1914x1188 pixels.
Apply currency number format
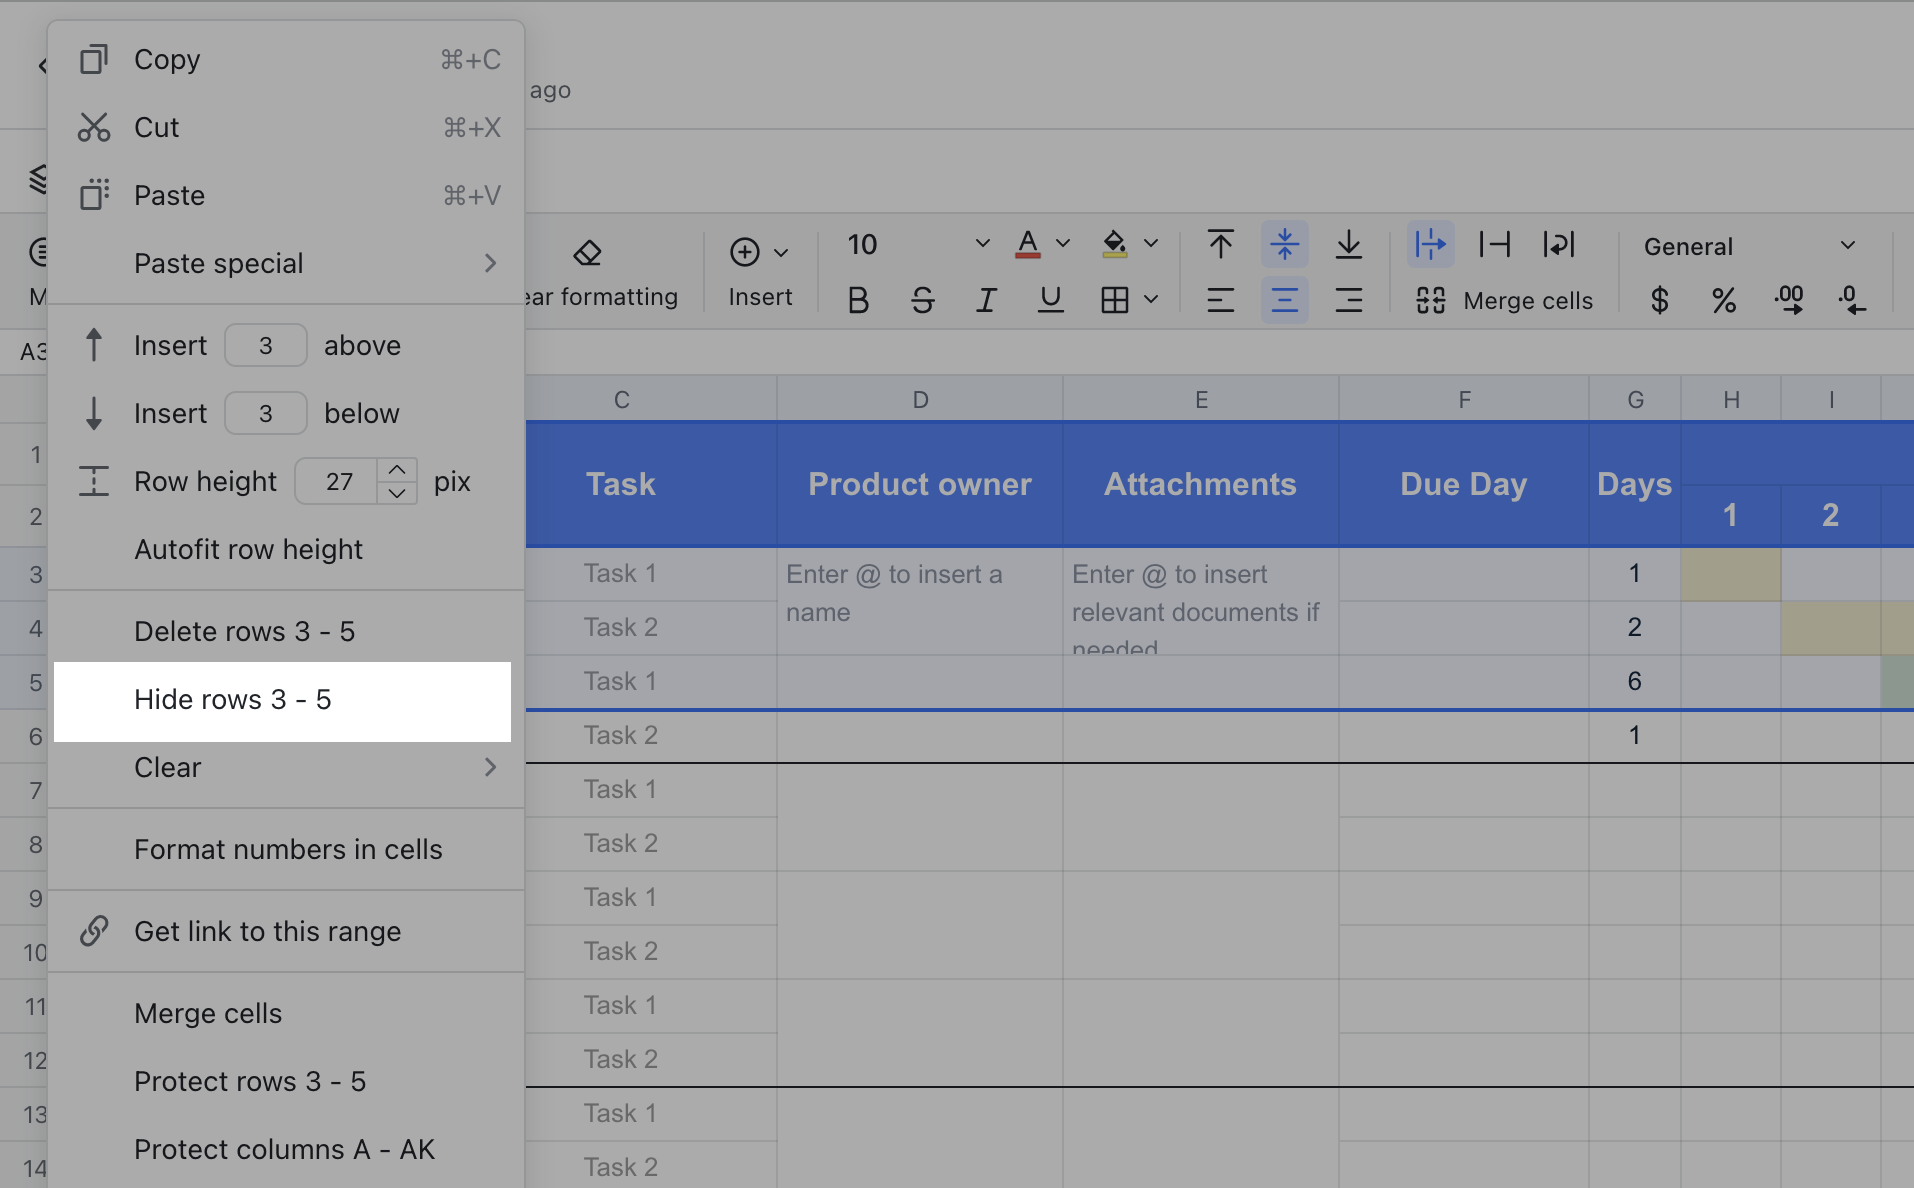pyautogui.click(x=1659, y=301)
